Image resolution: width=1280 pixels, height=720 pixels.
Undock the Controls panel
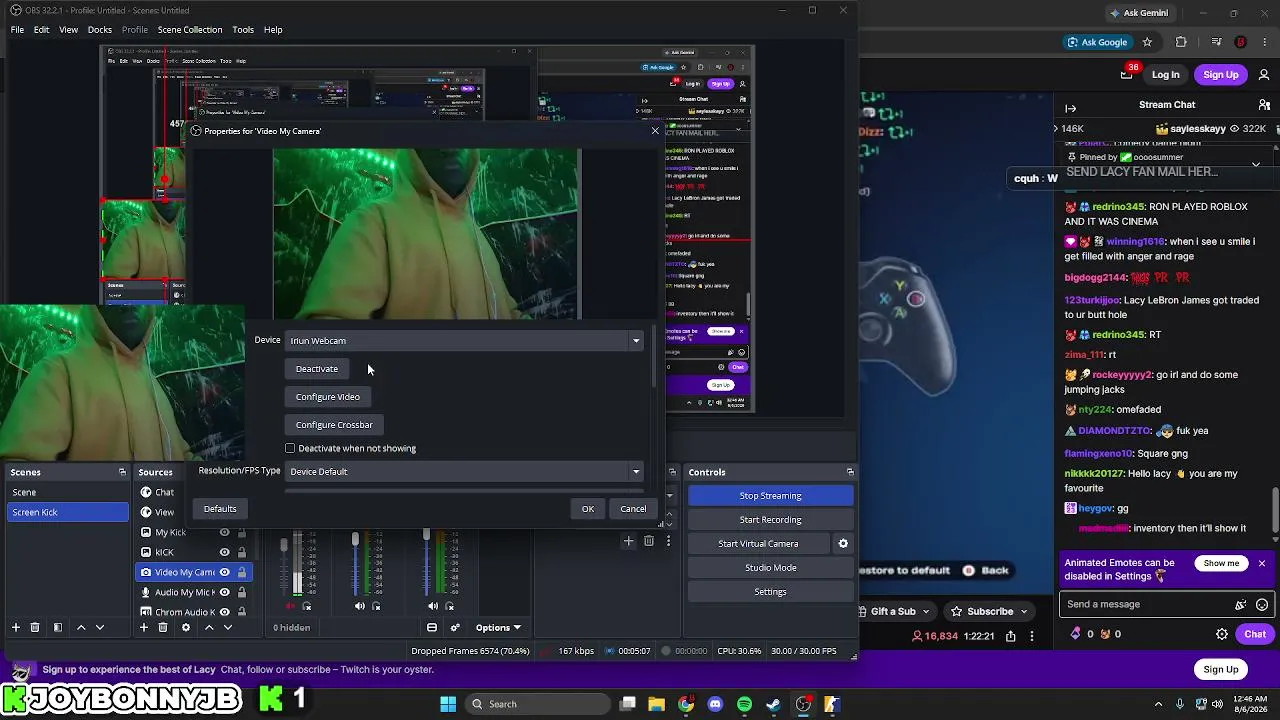tap(850, 472)
